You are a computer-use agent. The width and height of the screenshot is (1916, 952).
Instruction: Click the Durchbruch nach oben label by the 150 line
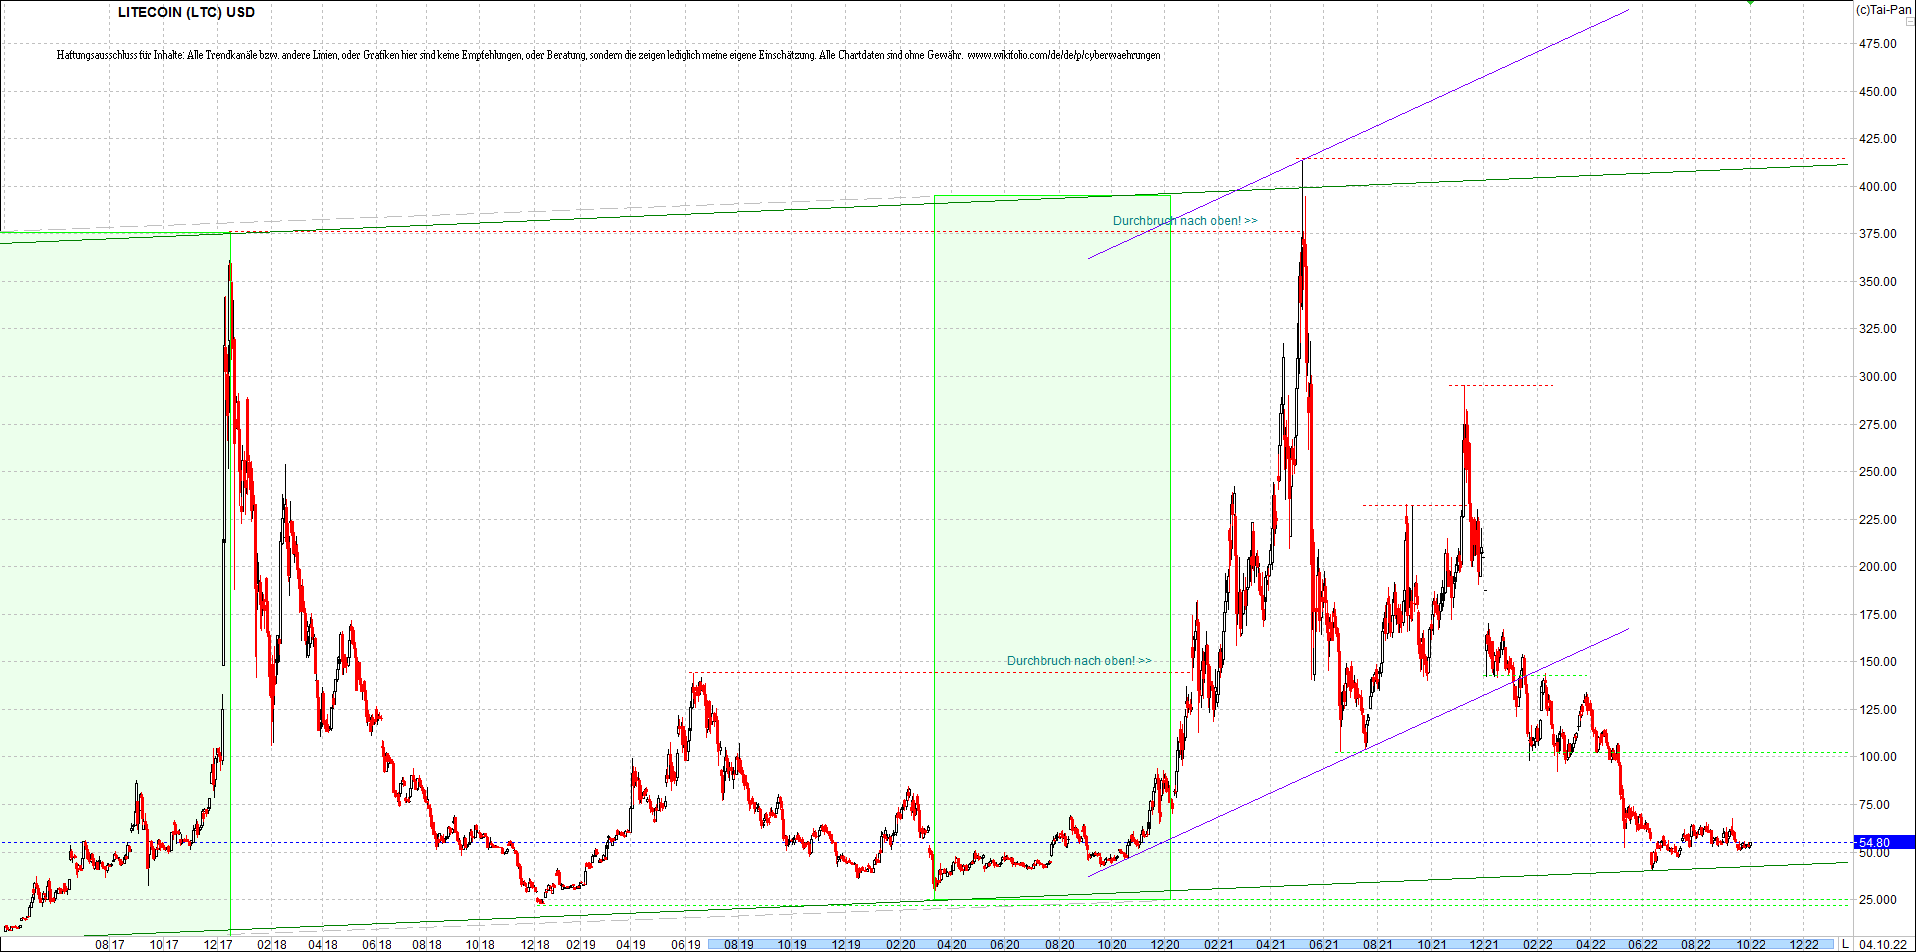(x=1079, y=661)
